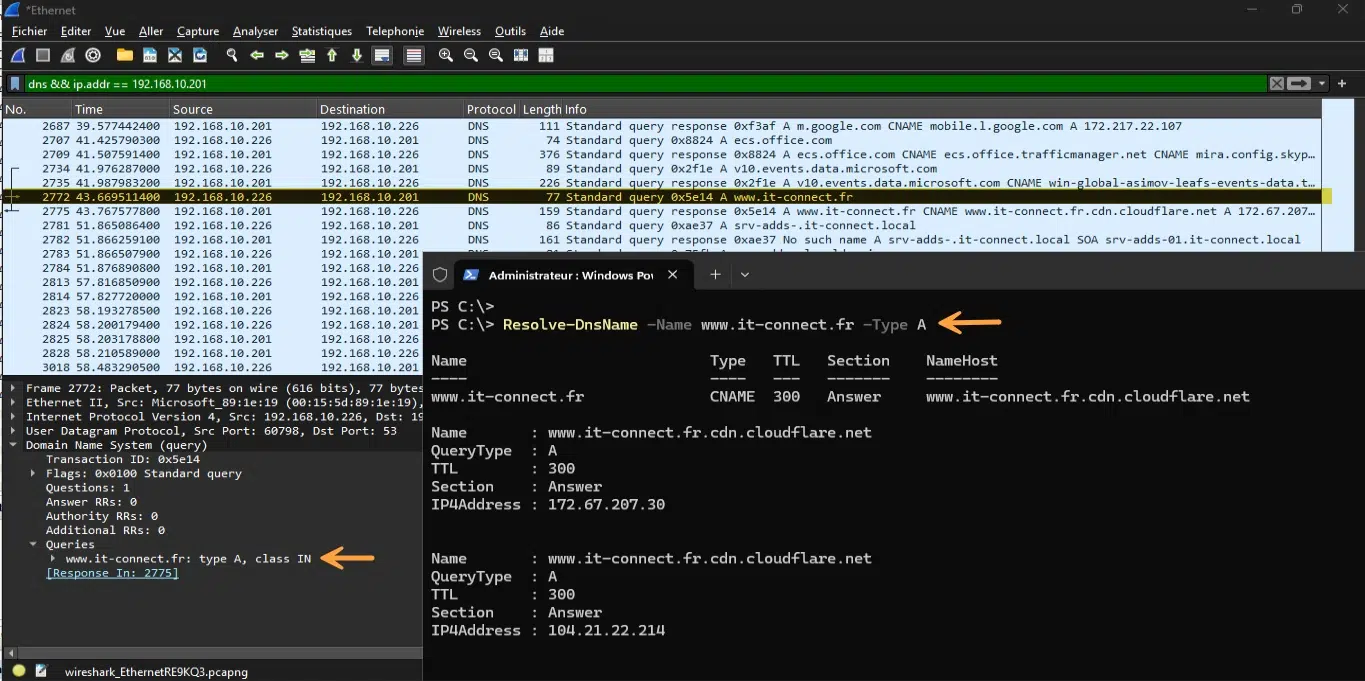The height and width of the screenshot is (681, 1365).
Task: Open capture options gear icon
Action: (x=93, y=55)
